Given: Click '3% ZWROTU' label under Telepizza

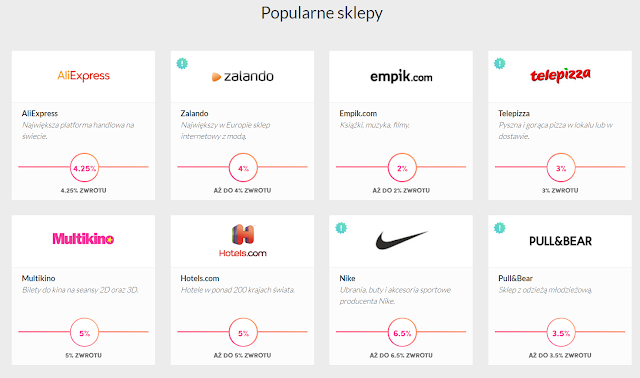Looking at the screenshot, I should tap(560, 191).
